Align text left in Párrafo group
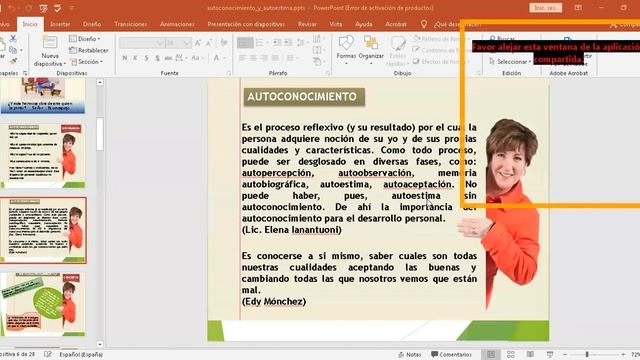 point(242,58)
